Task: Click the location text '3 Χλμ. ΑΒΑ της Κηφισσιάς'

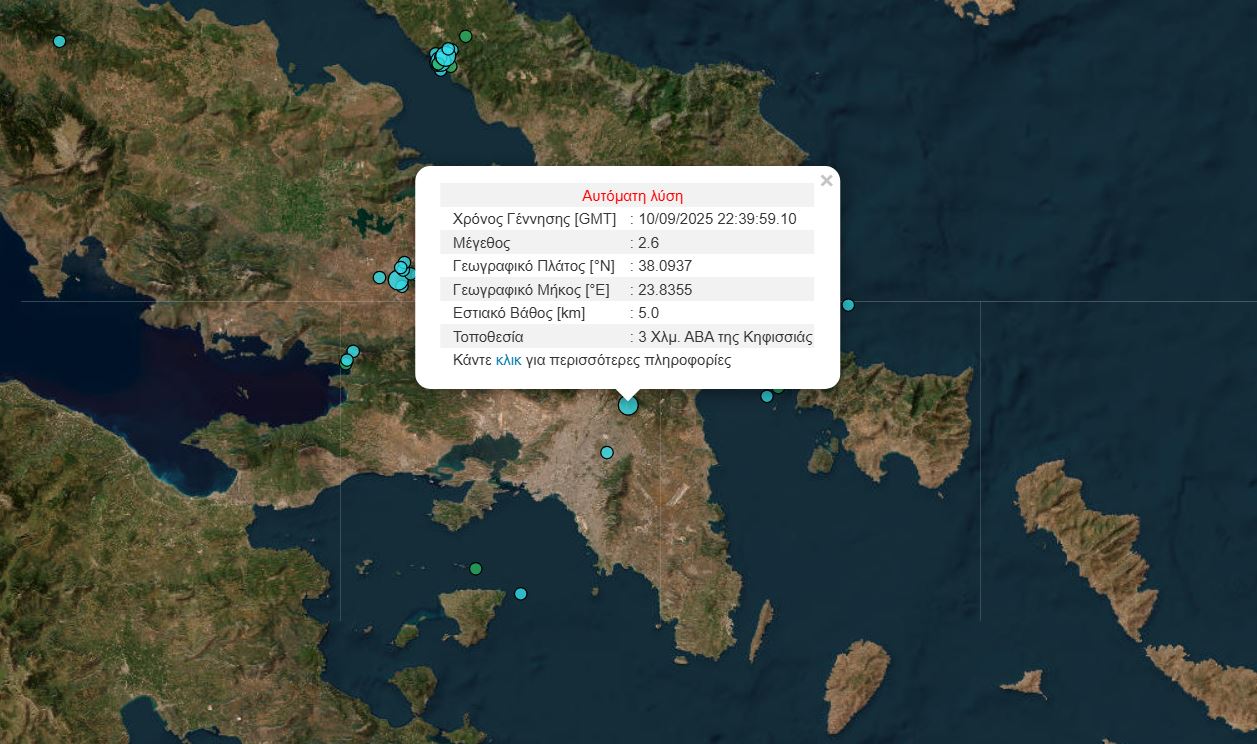Action: coord(725,337)
